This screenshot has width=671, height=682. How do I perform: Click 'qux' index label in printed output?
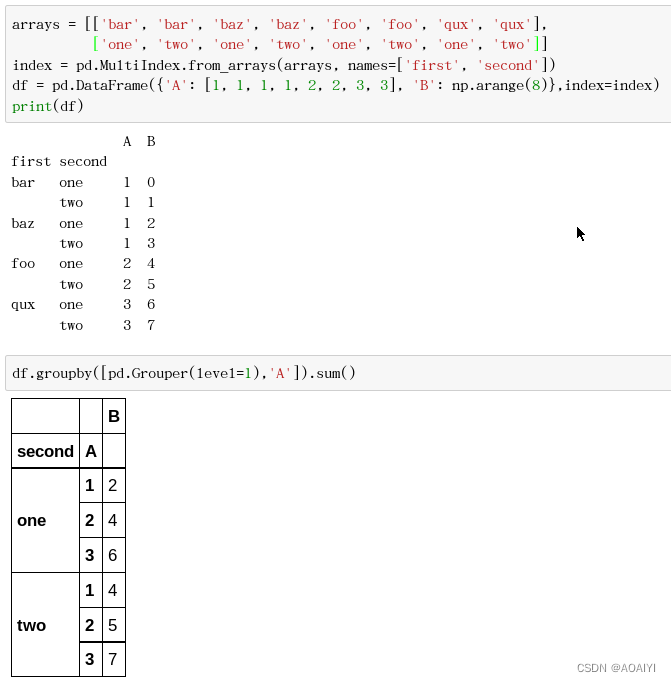(23, 305)
